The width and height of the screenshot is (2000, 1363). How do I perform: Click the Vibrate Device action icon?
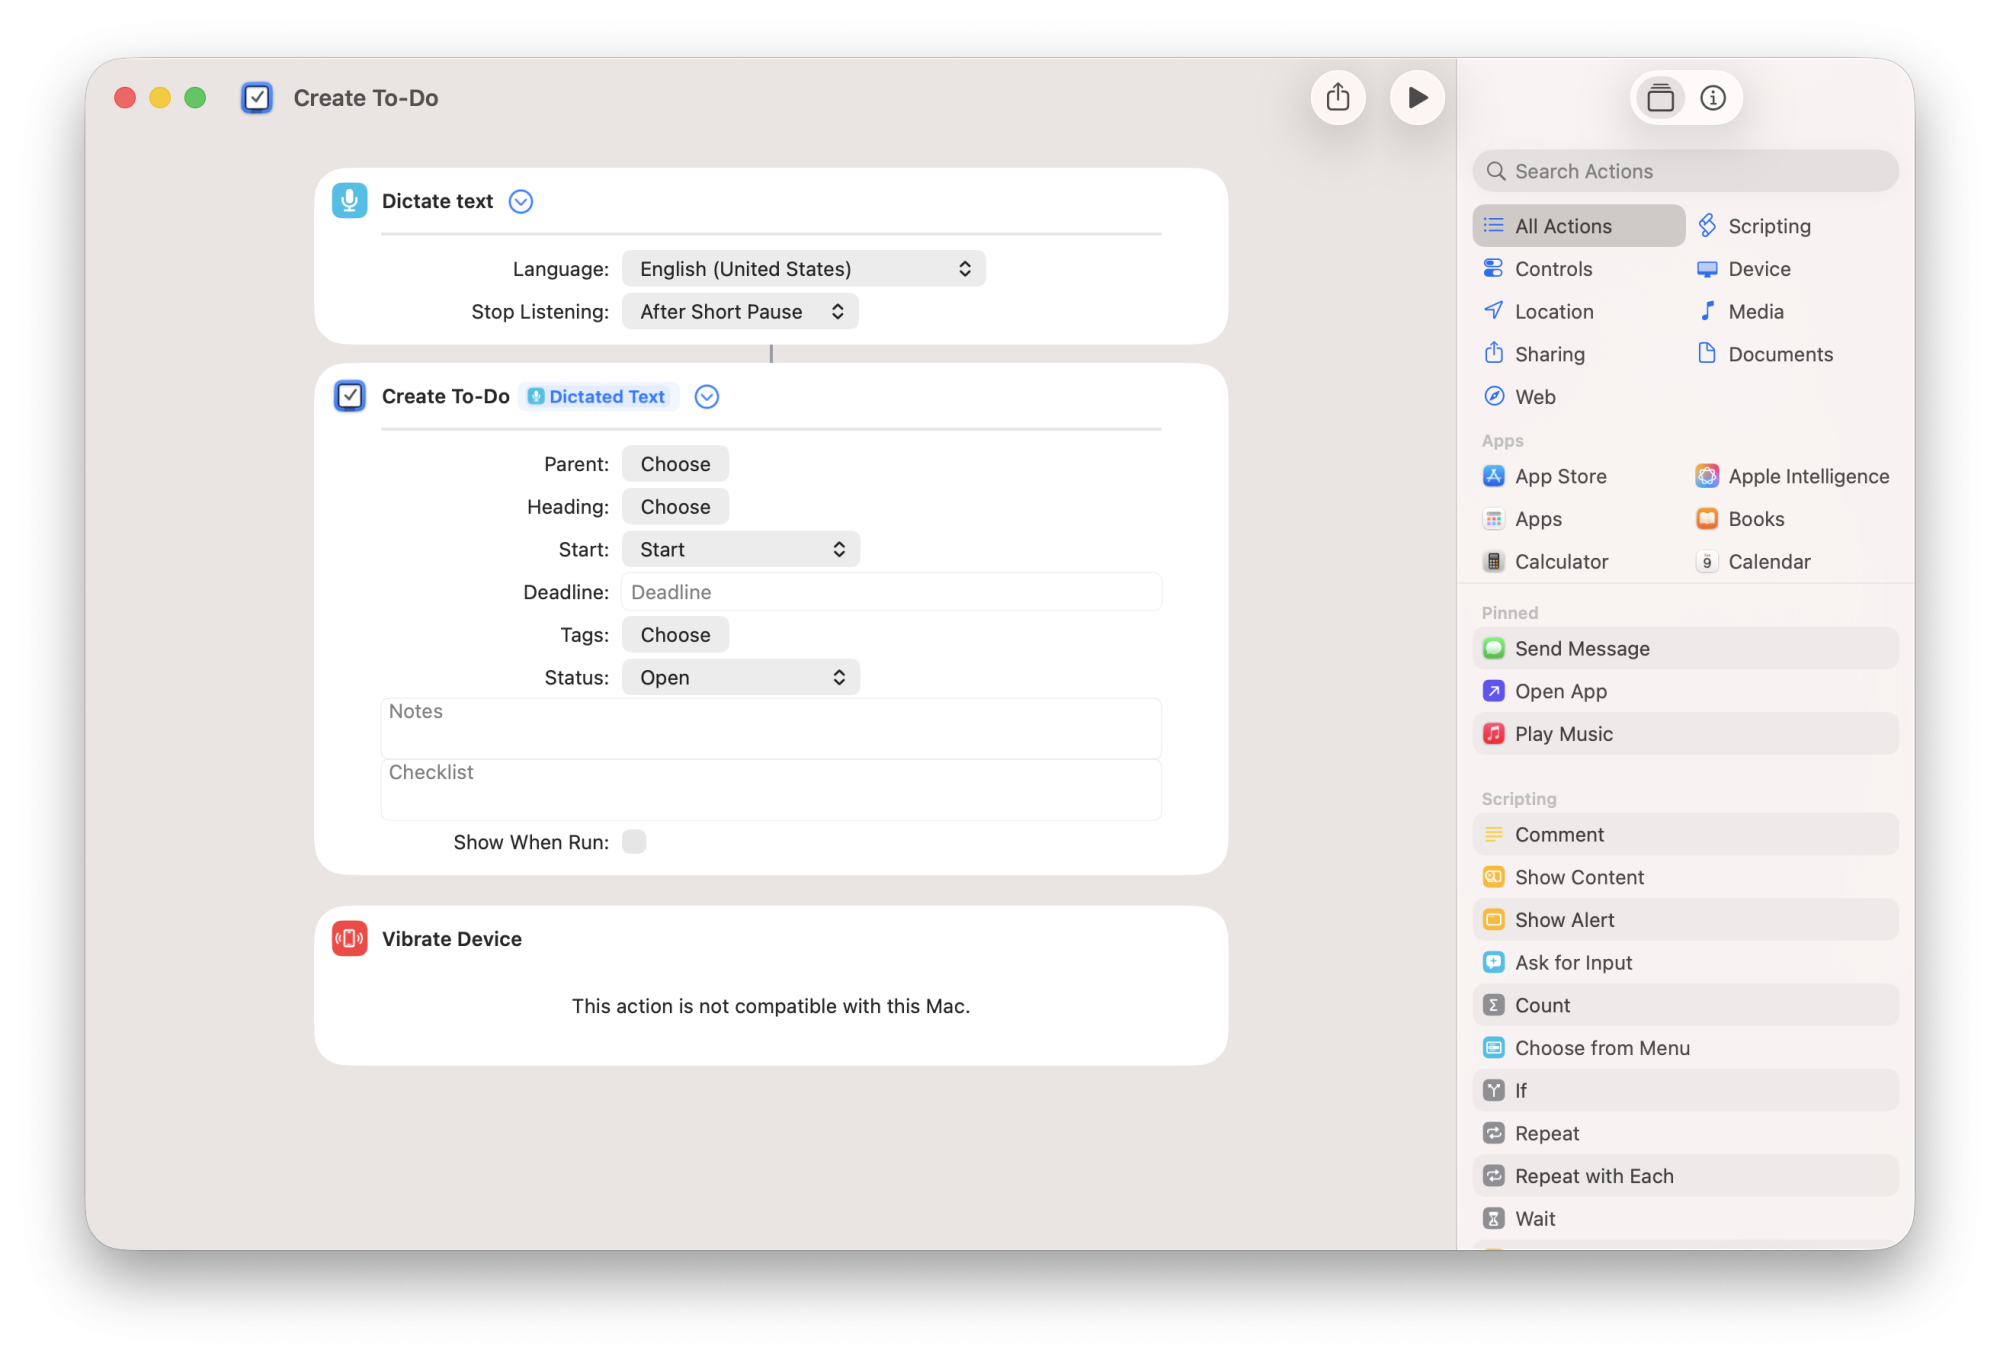pyautogui.click(x=349, y=938)
